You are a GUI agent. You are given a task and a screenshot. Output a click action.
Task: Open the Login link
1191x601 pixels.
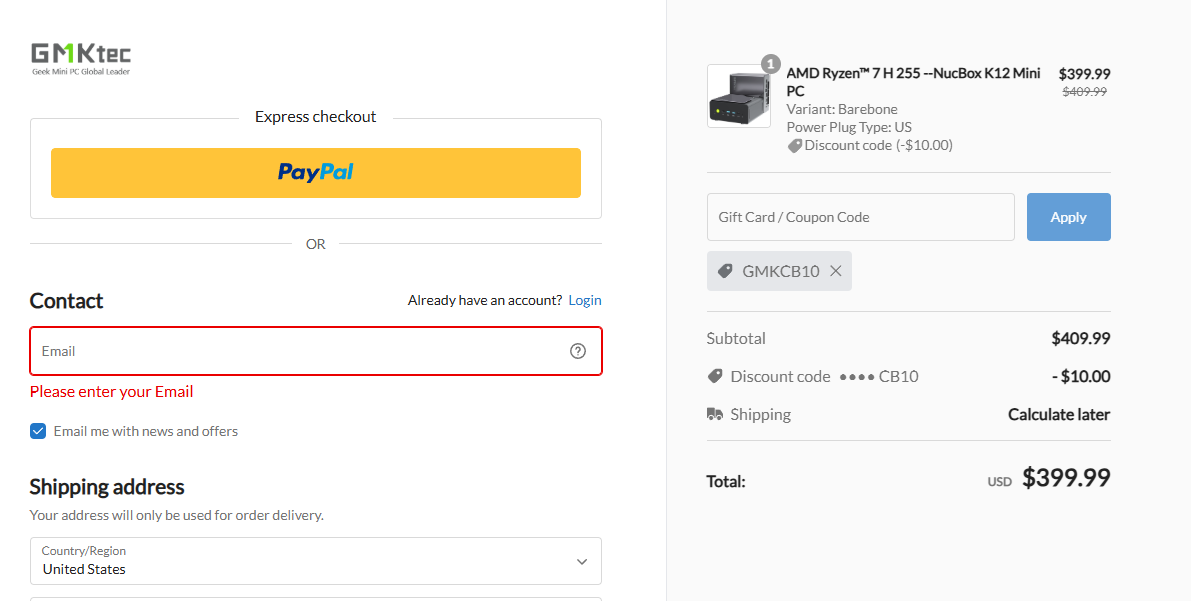pos(585,300)
